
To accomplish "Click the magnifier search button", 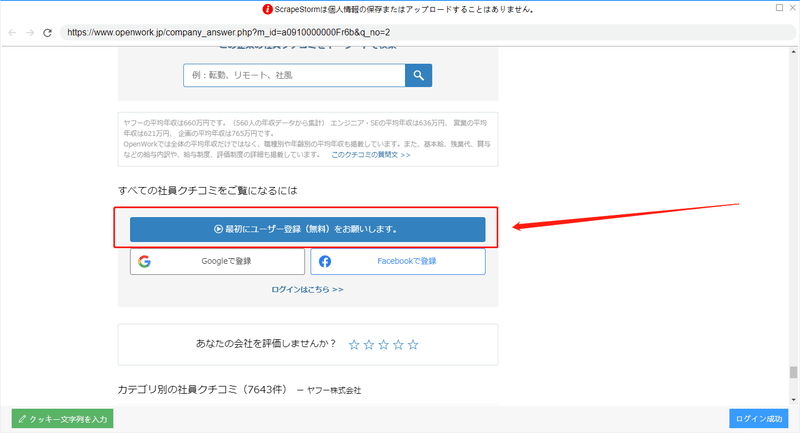I will (418, 75).
